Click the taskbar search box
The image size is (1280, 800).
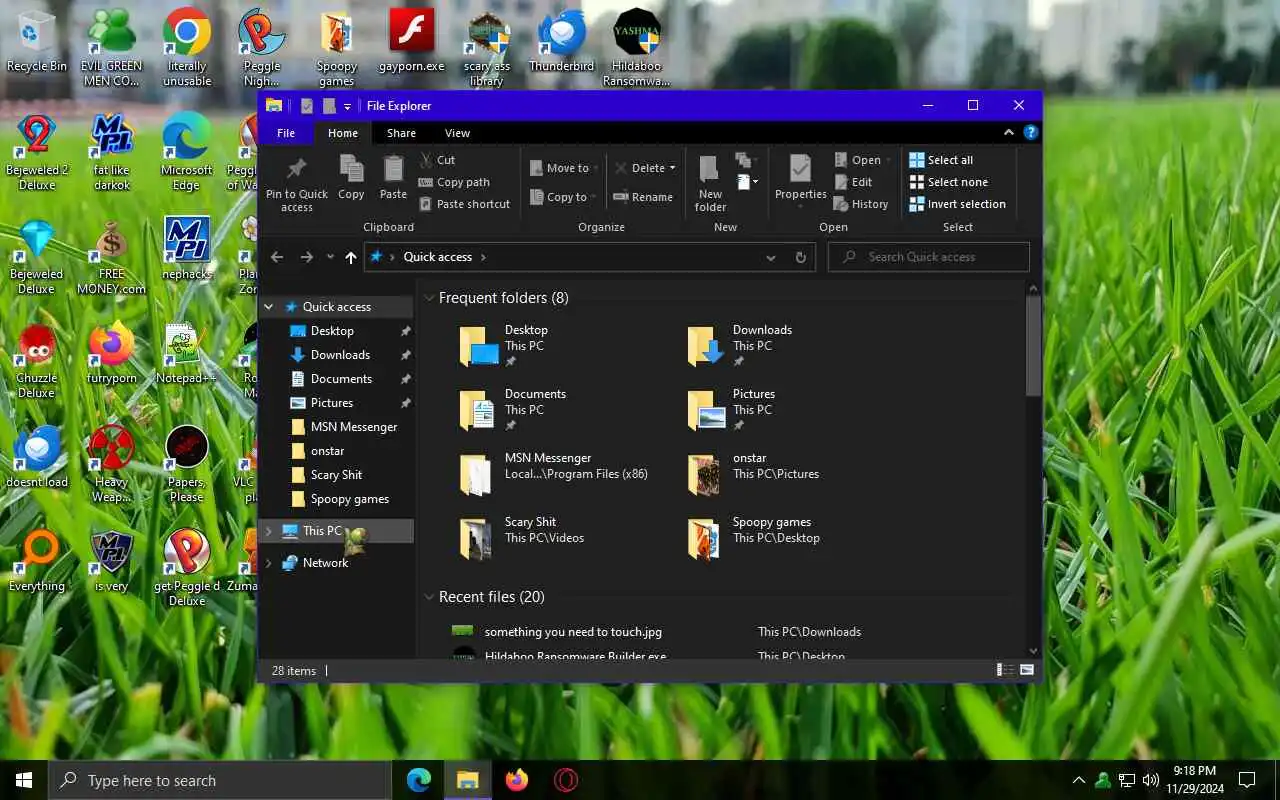pos(220,780)
